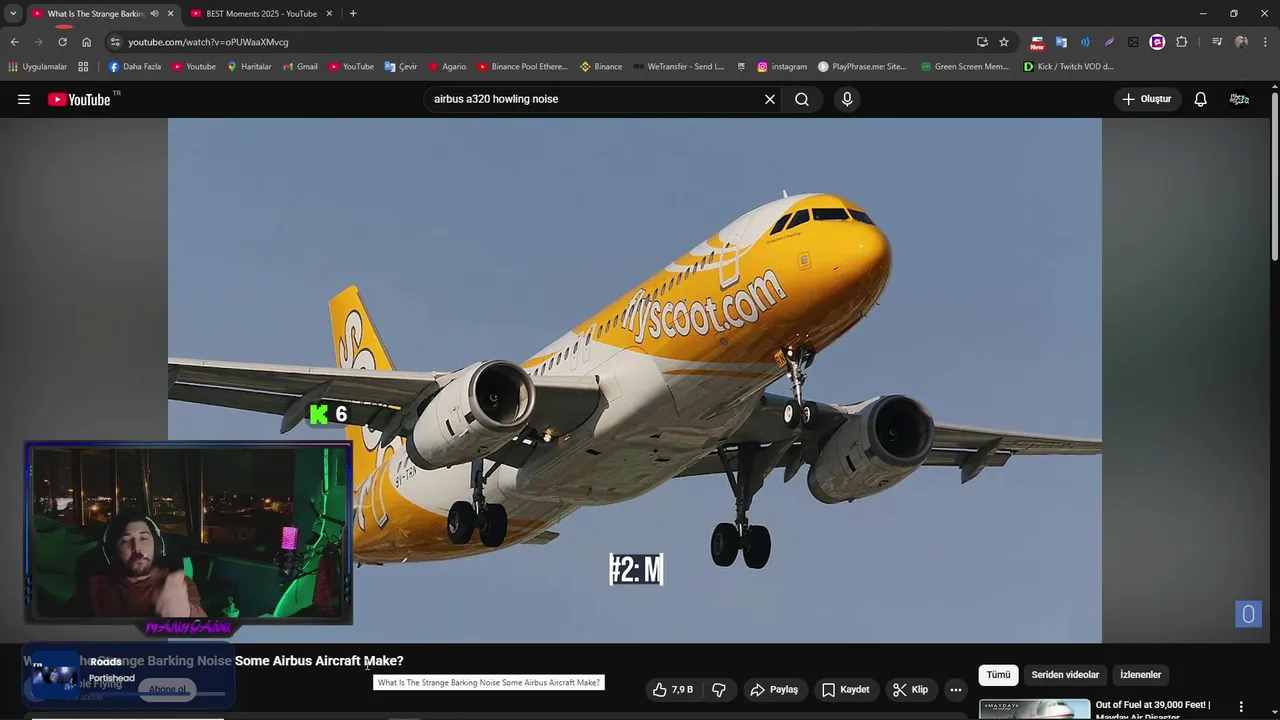
Task: Click the purple S extension icon
Action: (x=1157, y=42)
